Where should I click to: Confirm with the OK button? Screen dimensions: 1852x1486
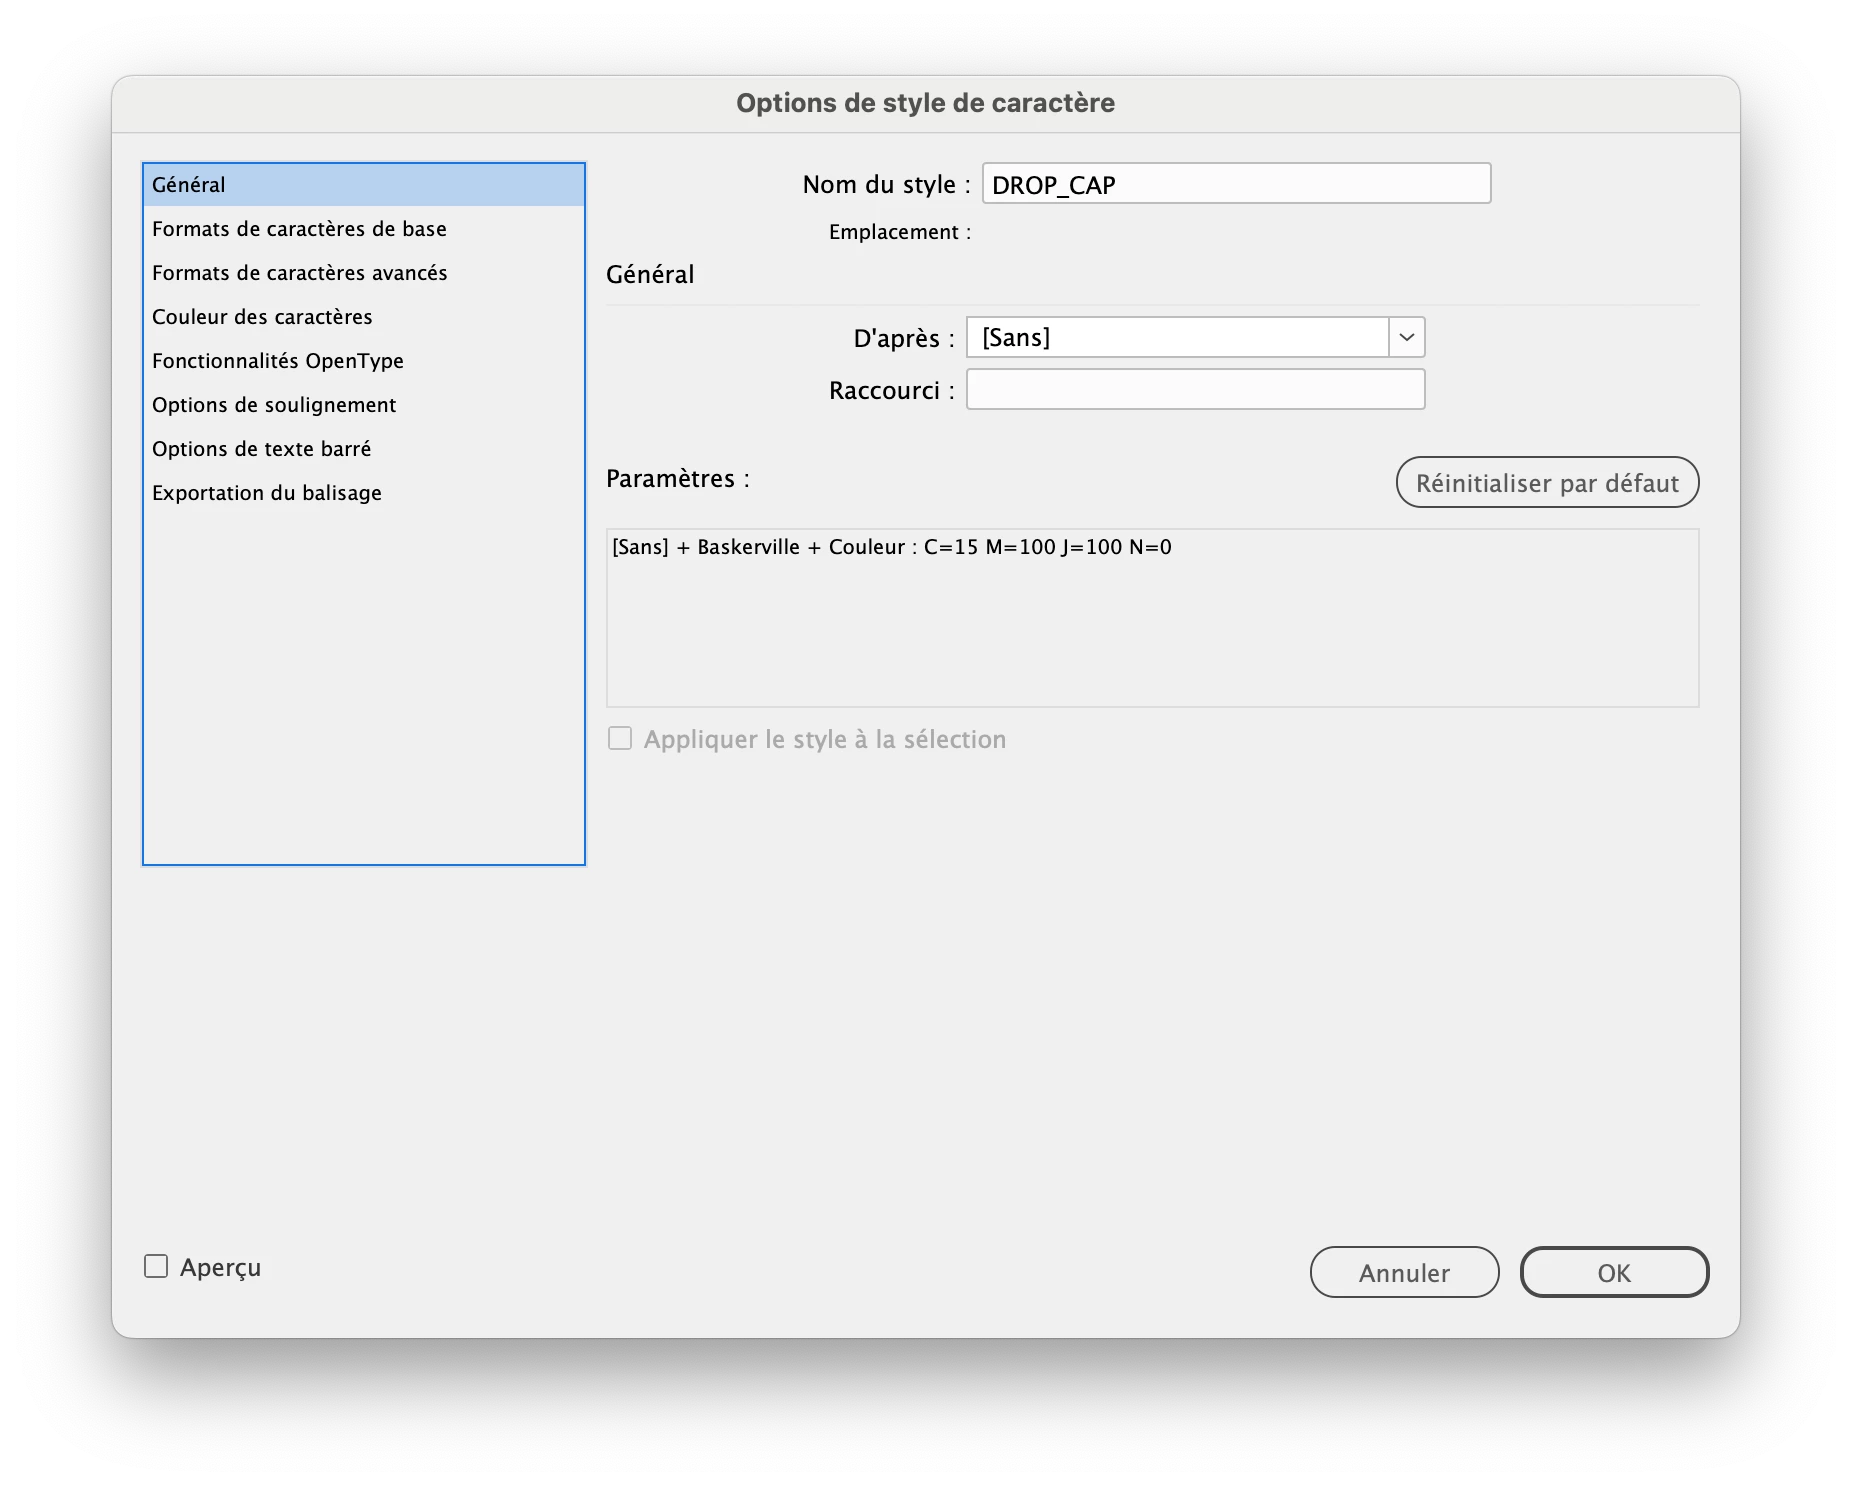click(x=1614, y=1272)
